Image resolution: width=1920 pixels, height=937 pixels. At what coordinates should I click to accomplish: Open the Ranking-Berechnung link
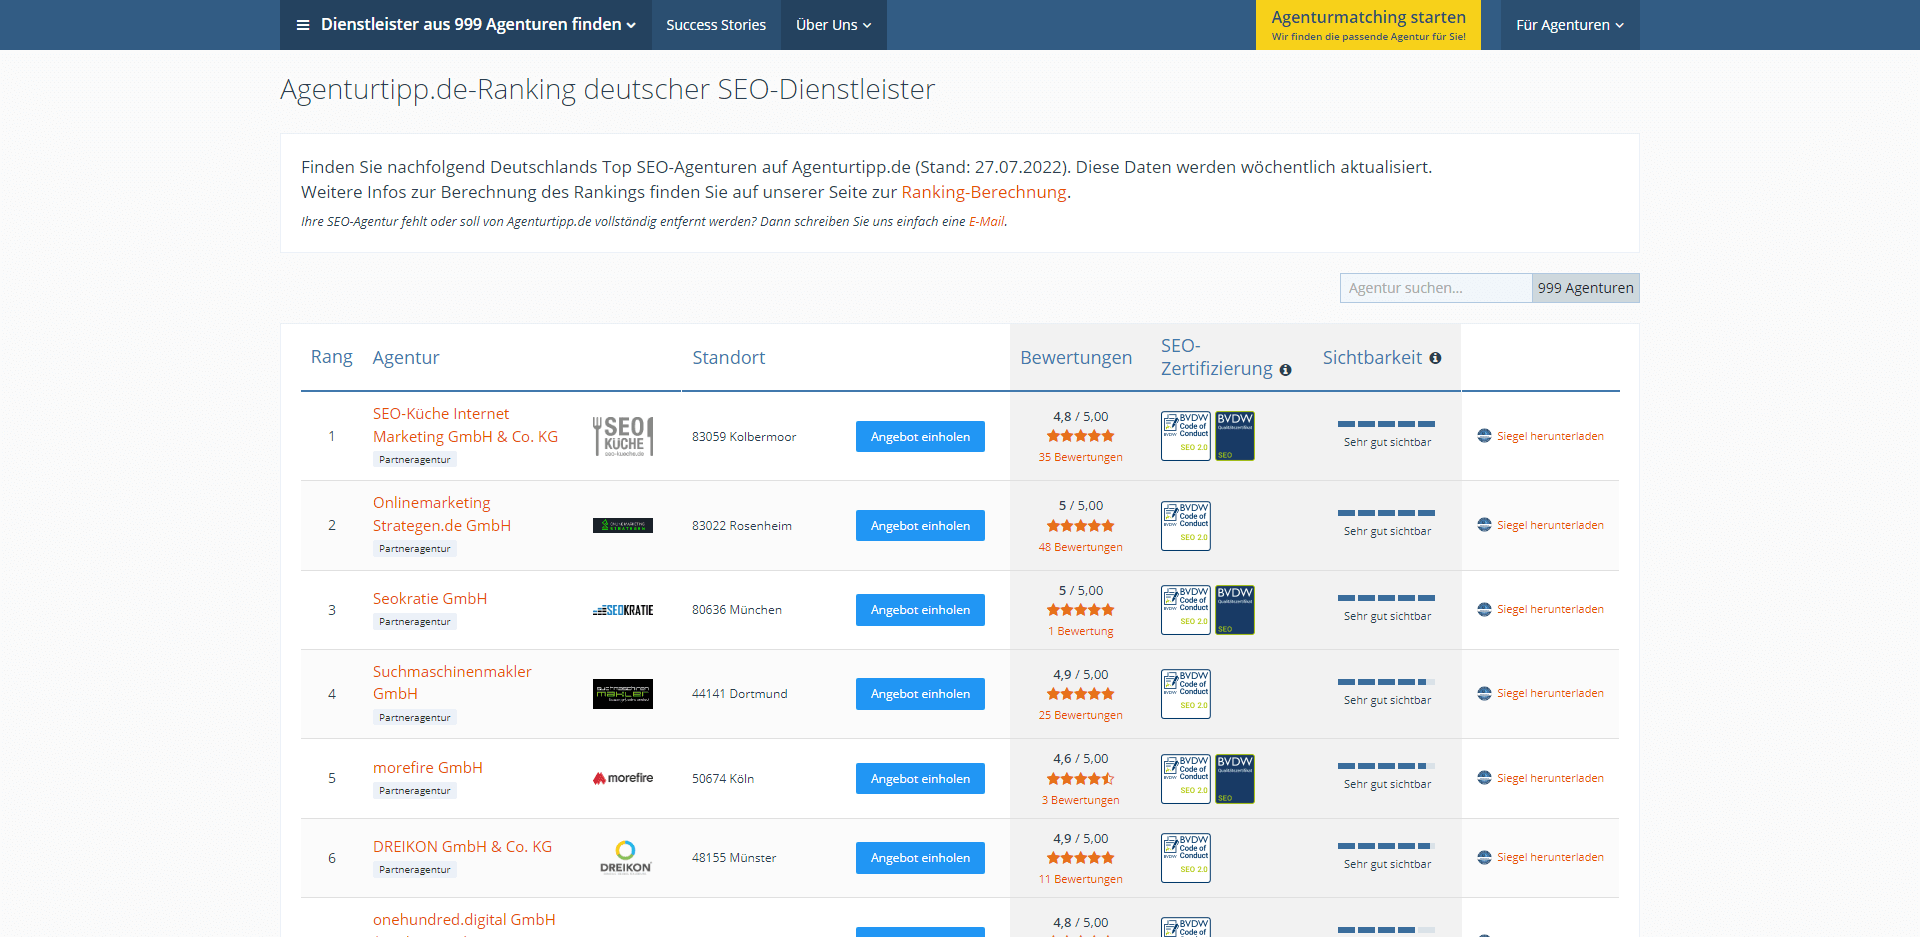(x=984, y=192)
